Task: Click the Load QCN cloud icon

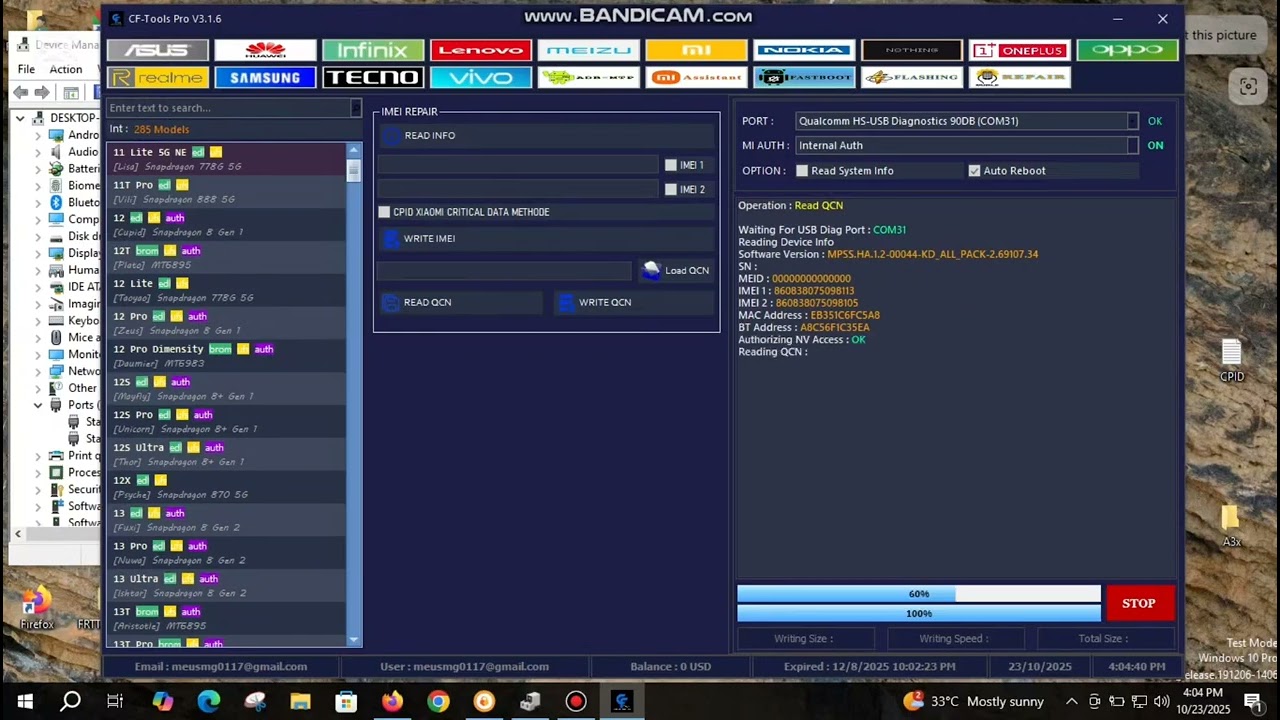Action: (651, 270)
